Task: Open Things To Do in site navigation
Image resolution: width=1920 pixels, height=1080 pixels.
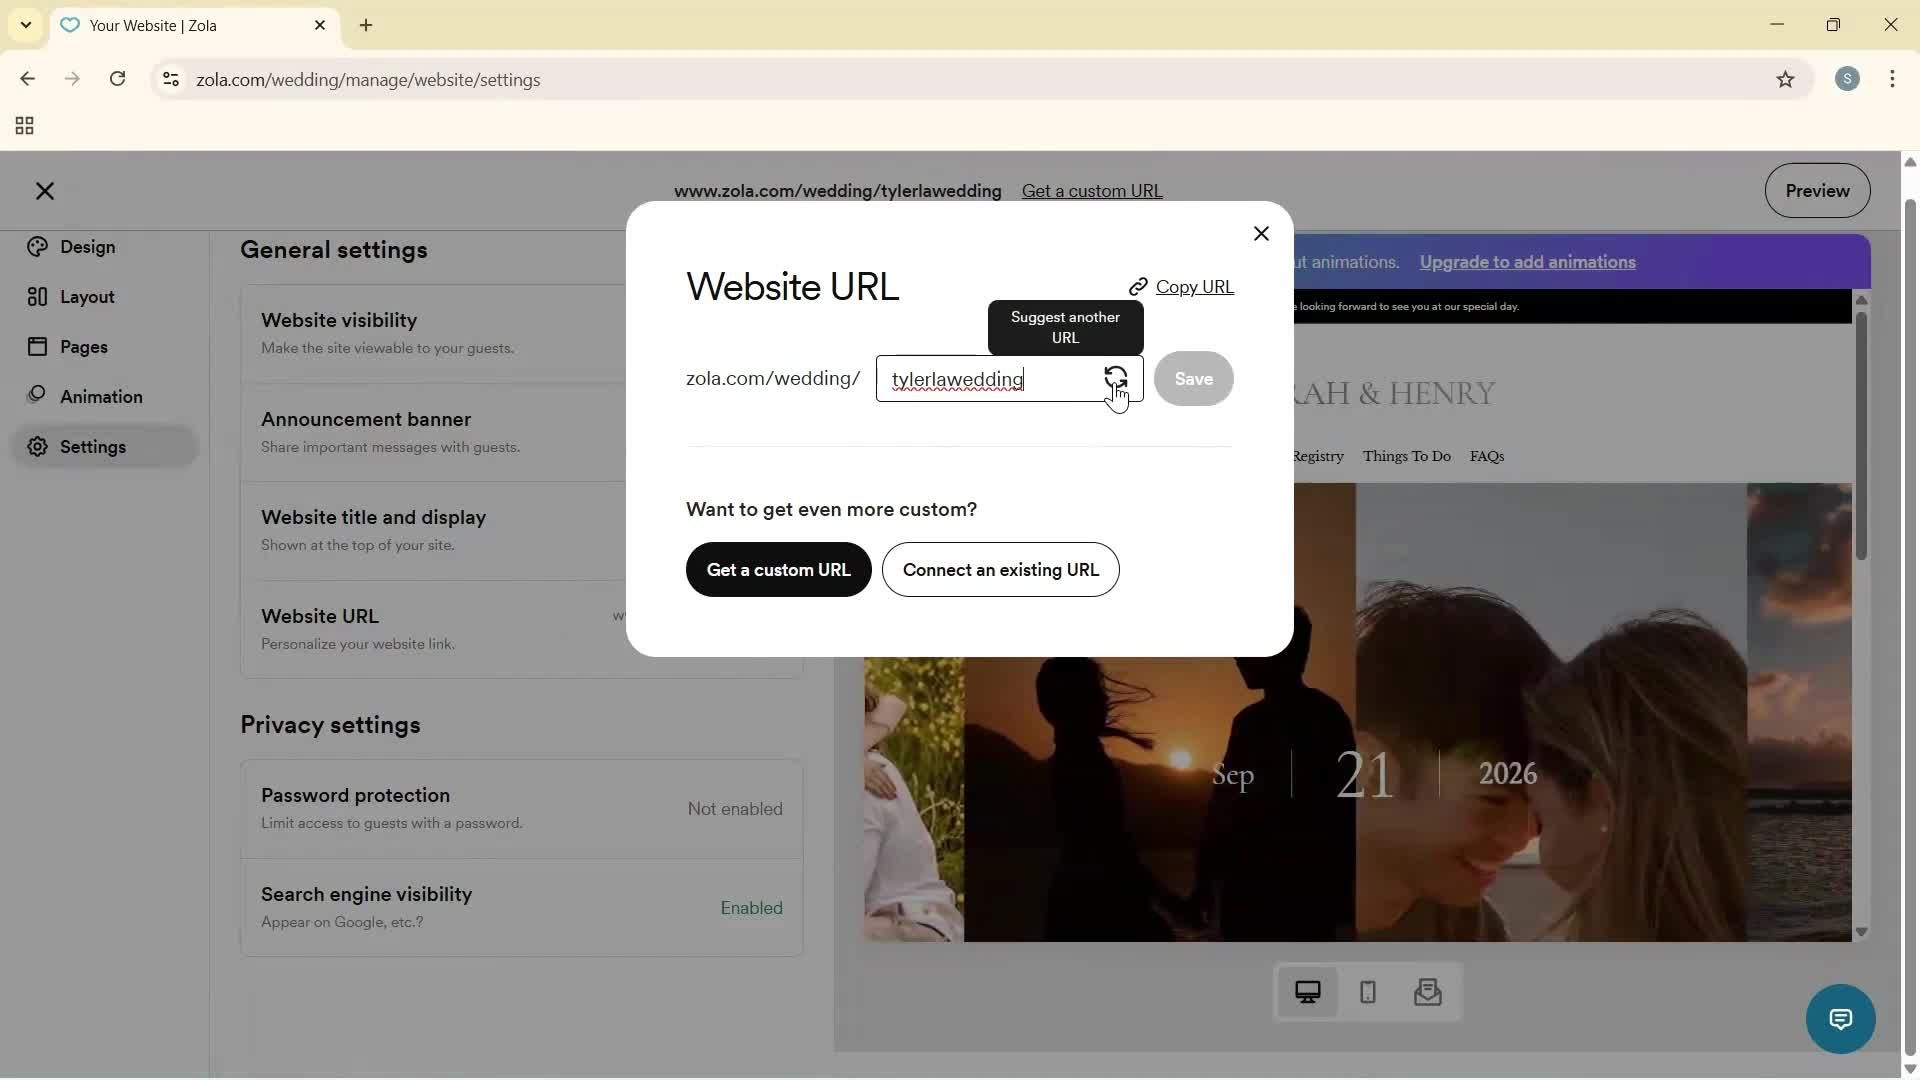Action: click(1406, 456)
